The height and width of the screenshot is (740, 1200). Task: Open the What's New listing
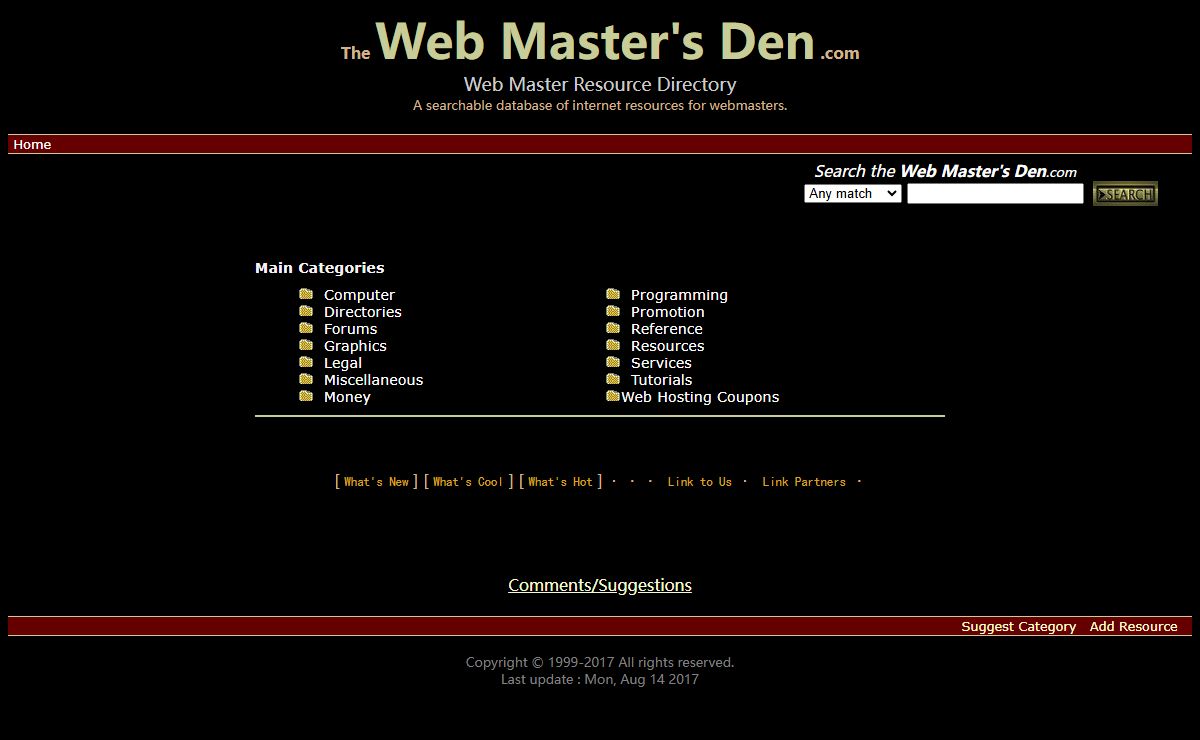click(x=376, y=482)
